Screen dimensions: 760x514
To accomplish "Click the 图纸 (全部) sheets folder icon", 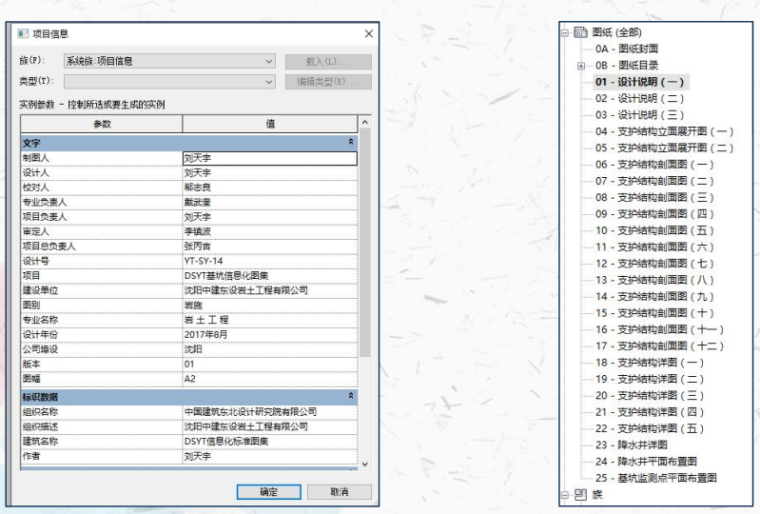I will click(581, 31).
